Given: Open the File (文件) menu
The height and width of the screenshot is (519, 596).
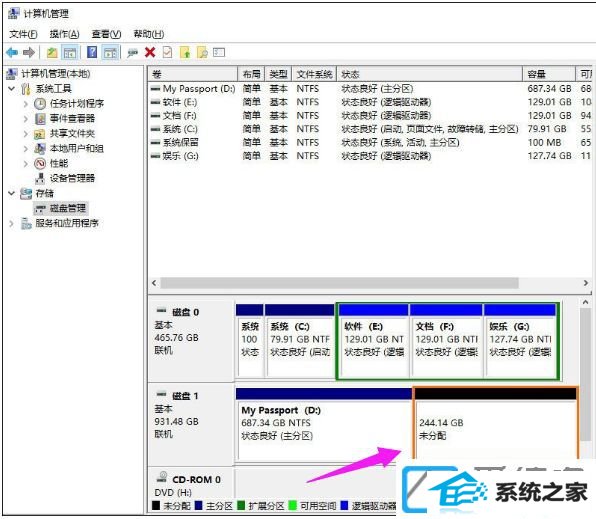Looking at the screenshot, I should (23, 34).
